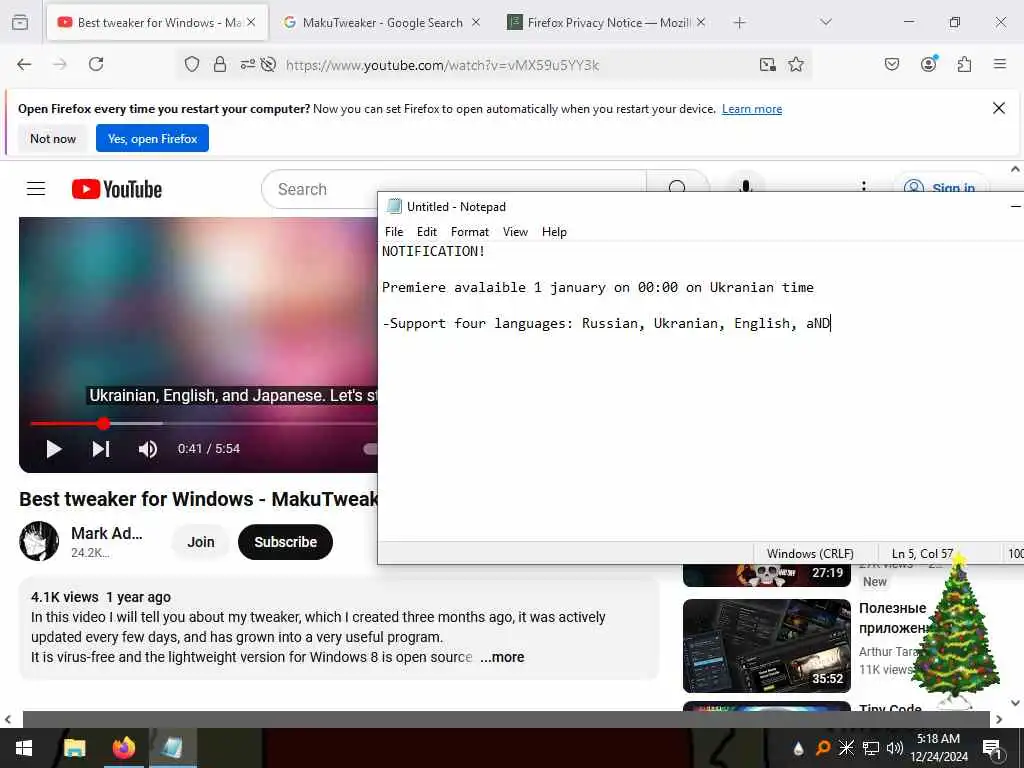Bookmark this page with the star icon
Viewport: 1024px width, 768px height.
[795, 64]
